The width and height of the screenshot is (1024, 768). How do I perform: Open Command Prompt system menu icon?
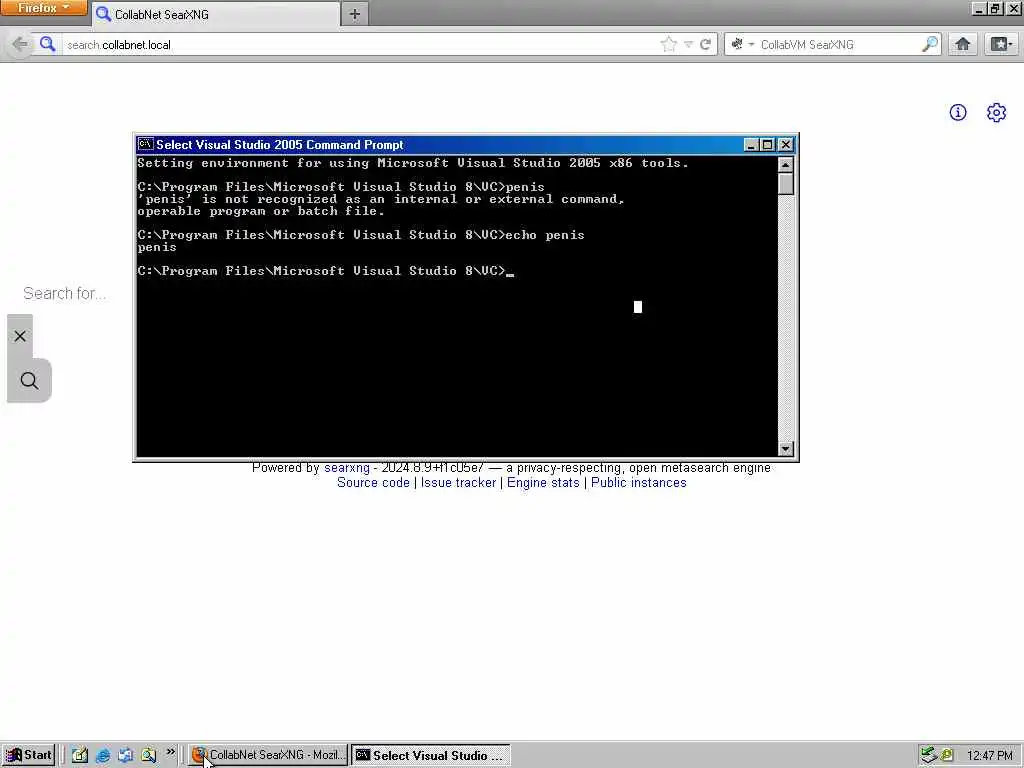[146, 144]
